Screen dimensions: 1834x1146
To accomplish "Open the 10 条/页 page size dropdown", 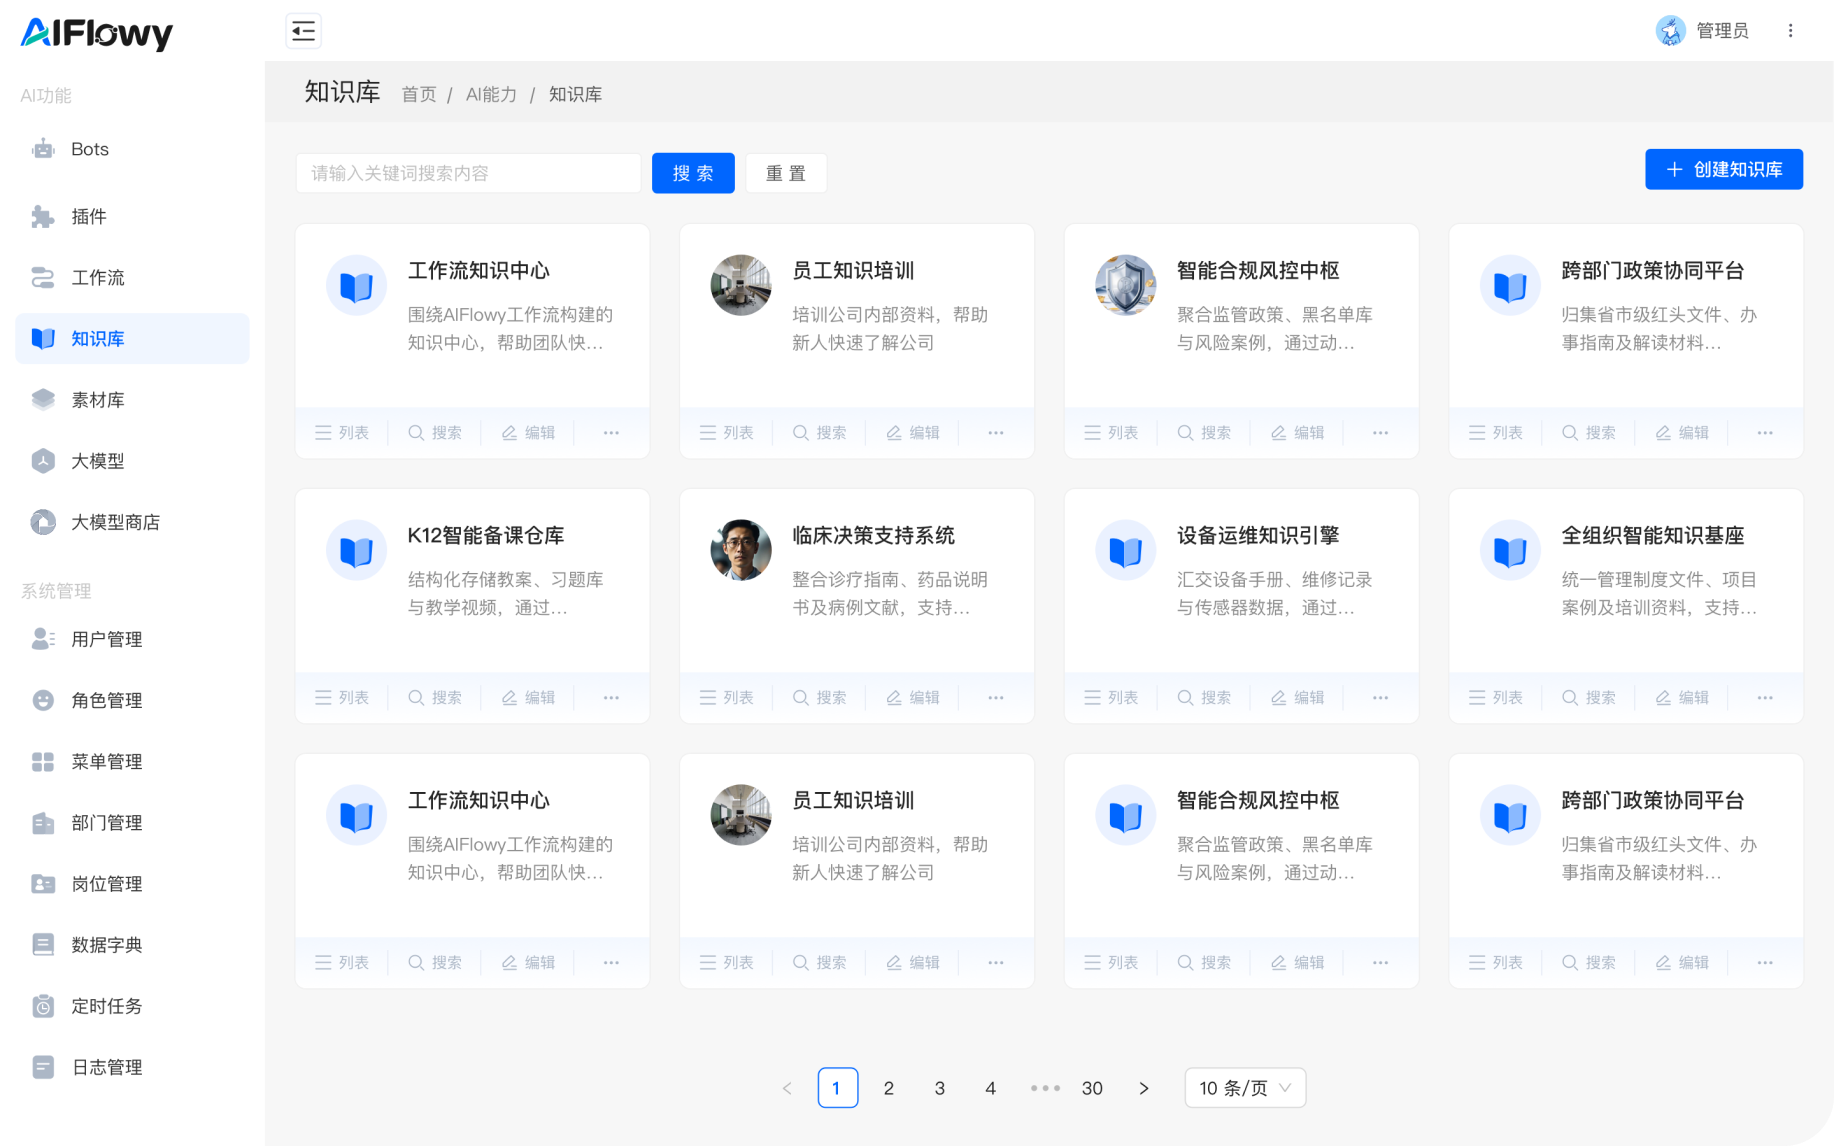I will coord(1244,1088).
